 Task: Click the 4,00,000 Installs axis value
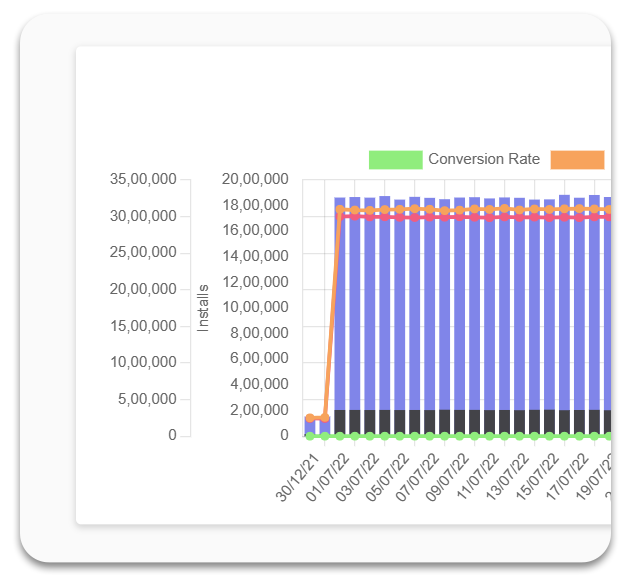(x=259, y=384)
